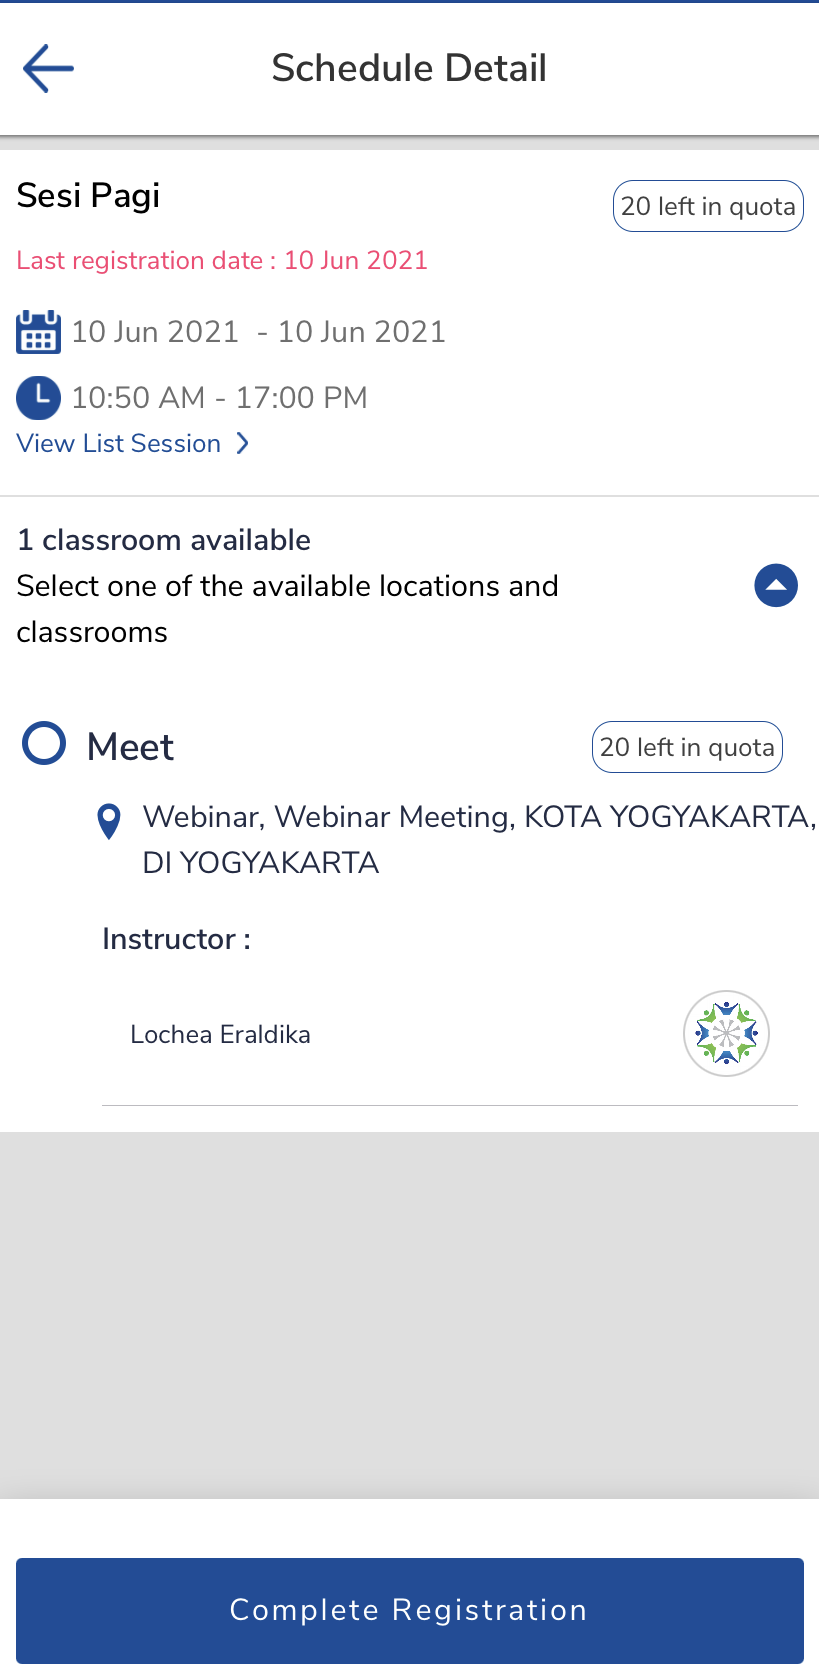The width and height of the screenshot is (819, 1680).
Task: Tap the 10:50 AM - 17:00 PM time text
Action: coord(220,398)
